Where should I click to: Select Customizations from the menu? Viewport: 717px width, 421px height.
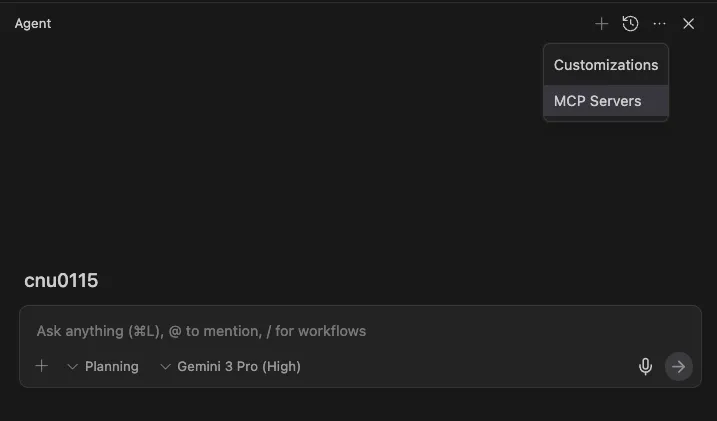606,65
